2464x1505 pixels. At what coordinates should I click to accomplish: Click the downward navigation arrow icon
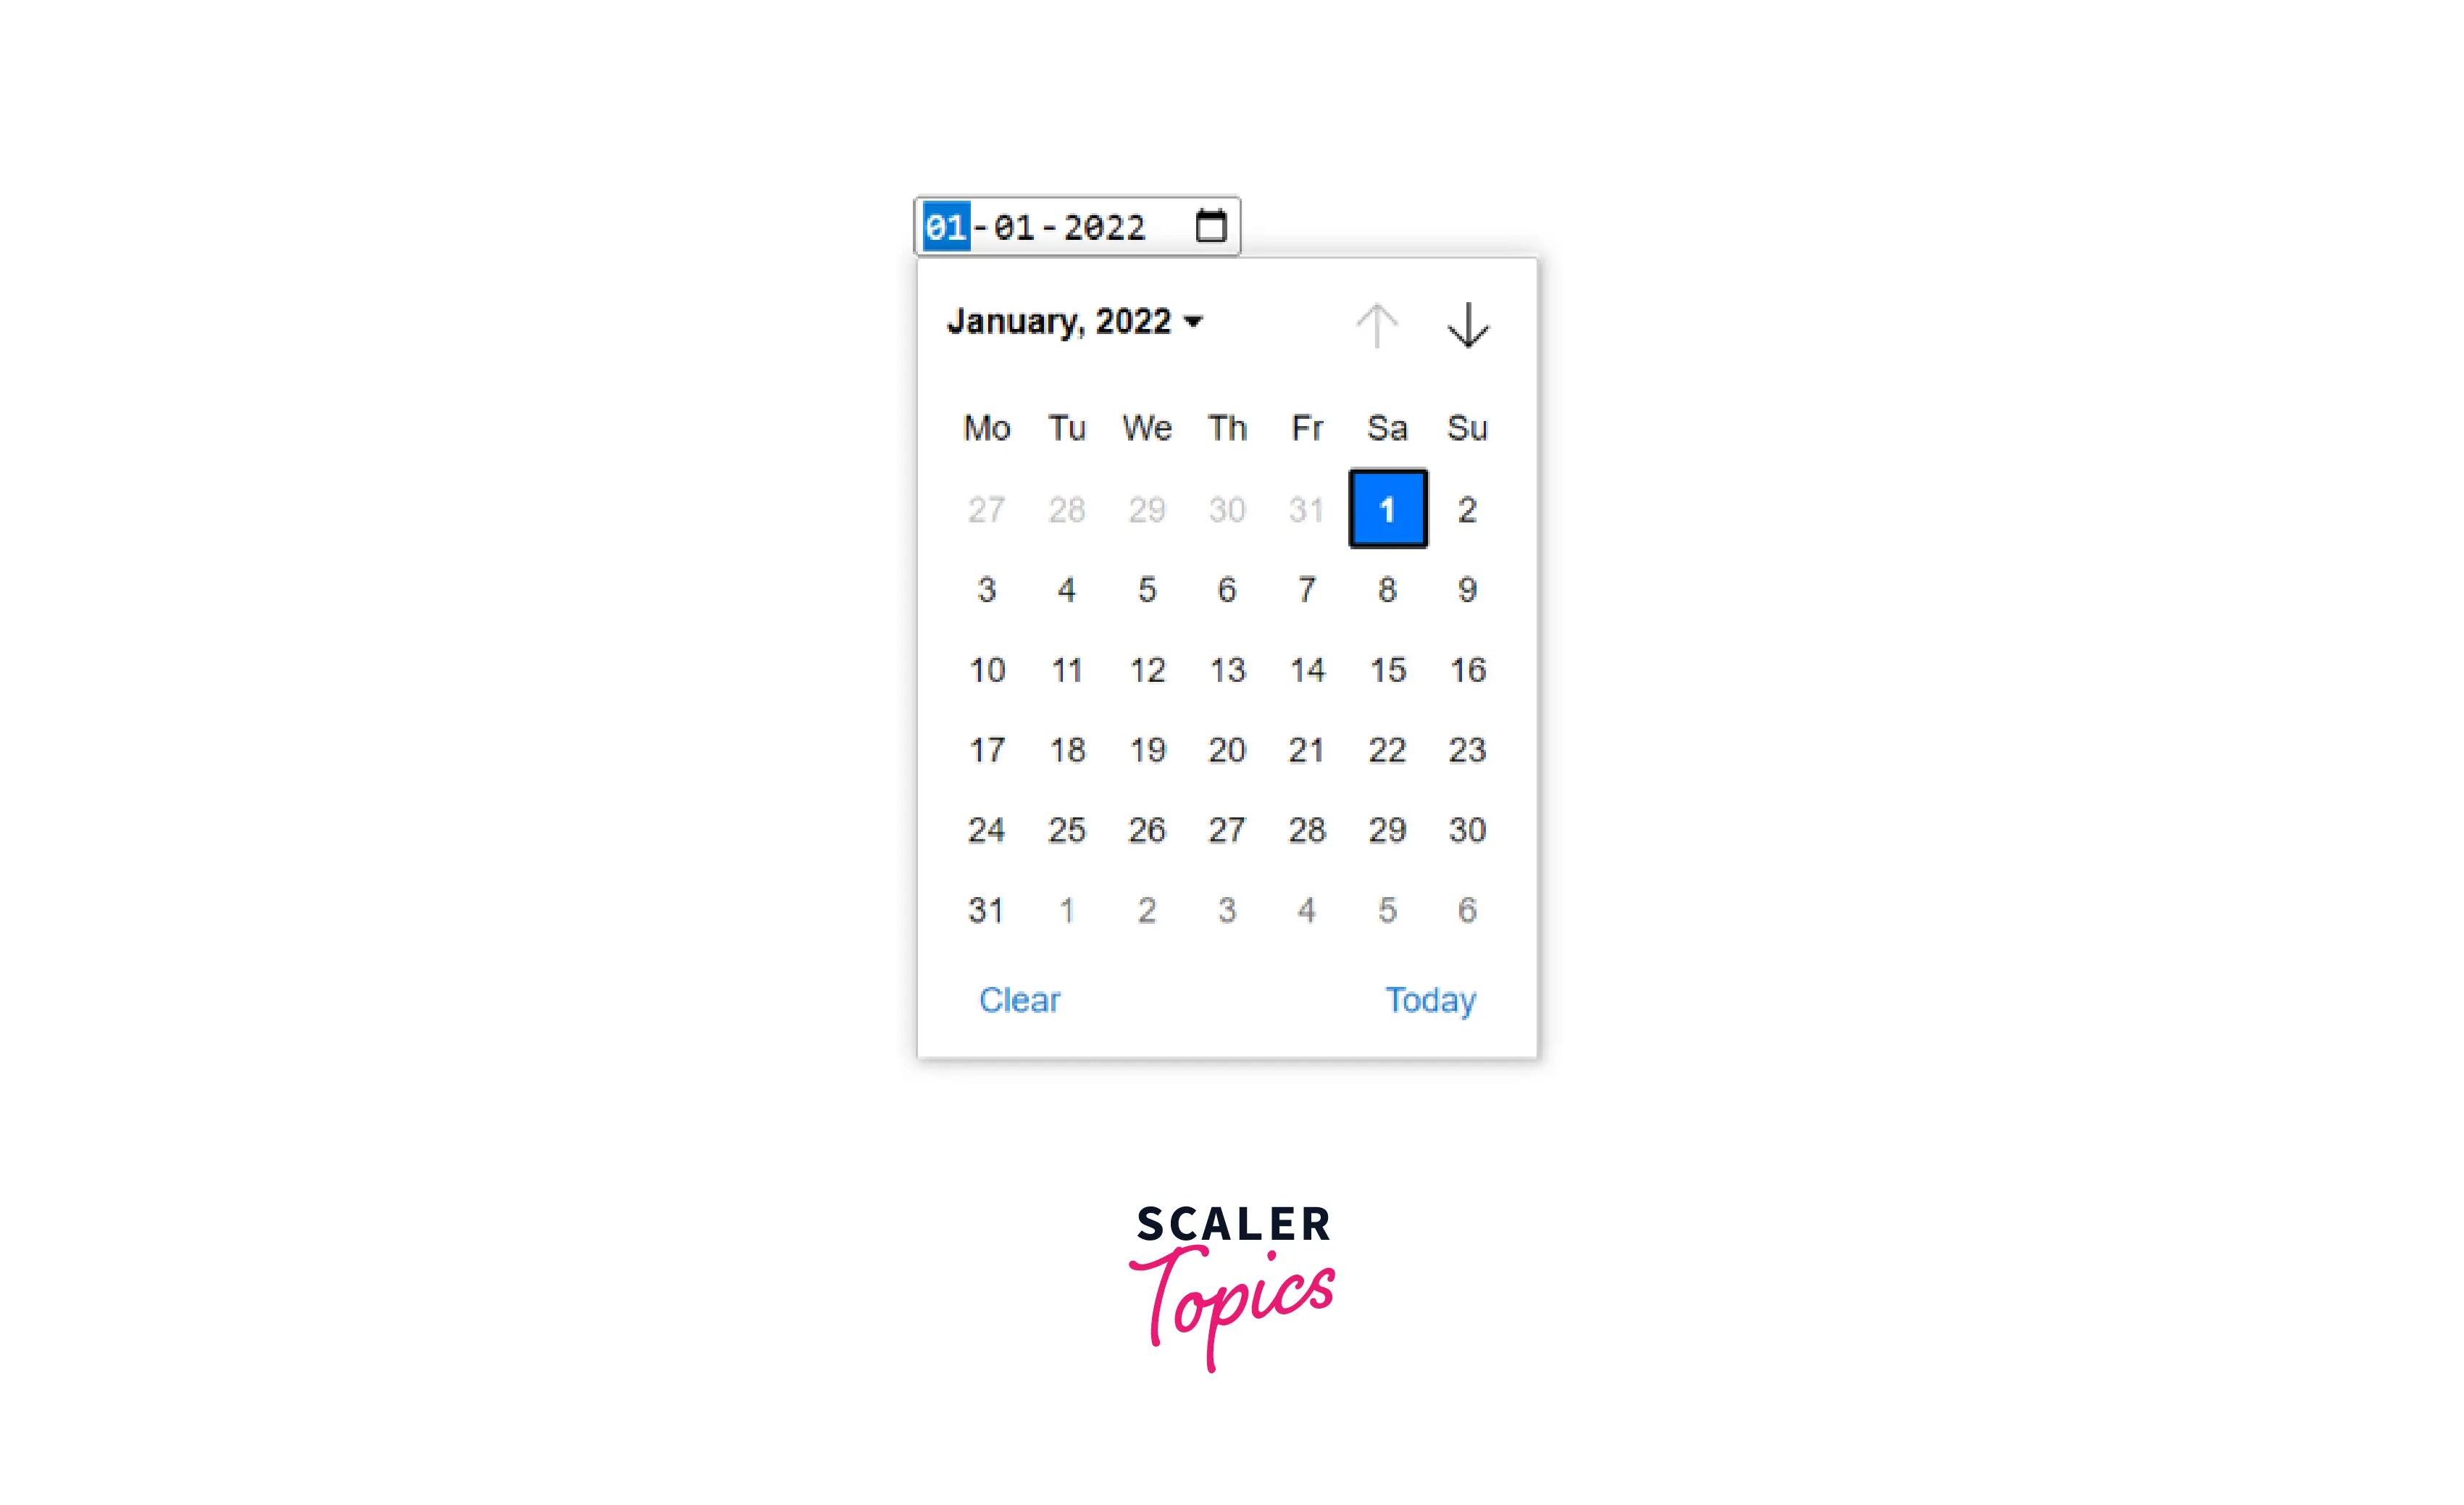point(1466,324)
